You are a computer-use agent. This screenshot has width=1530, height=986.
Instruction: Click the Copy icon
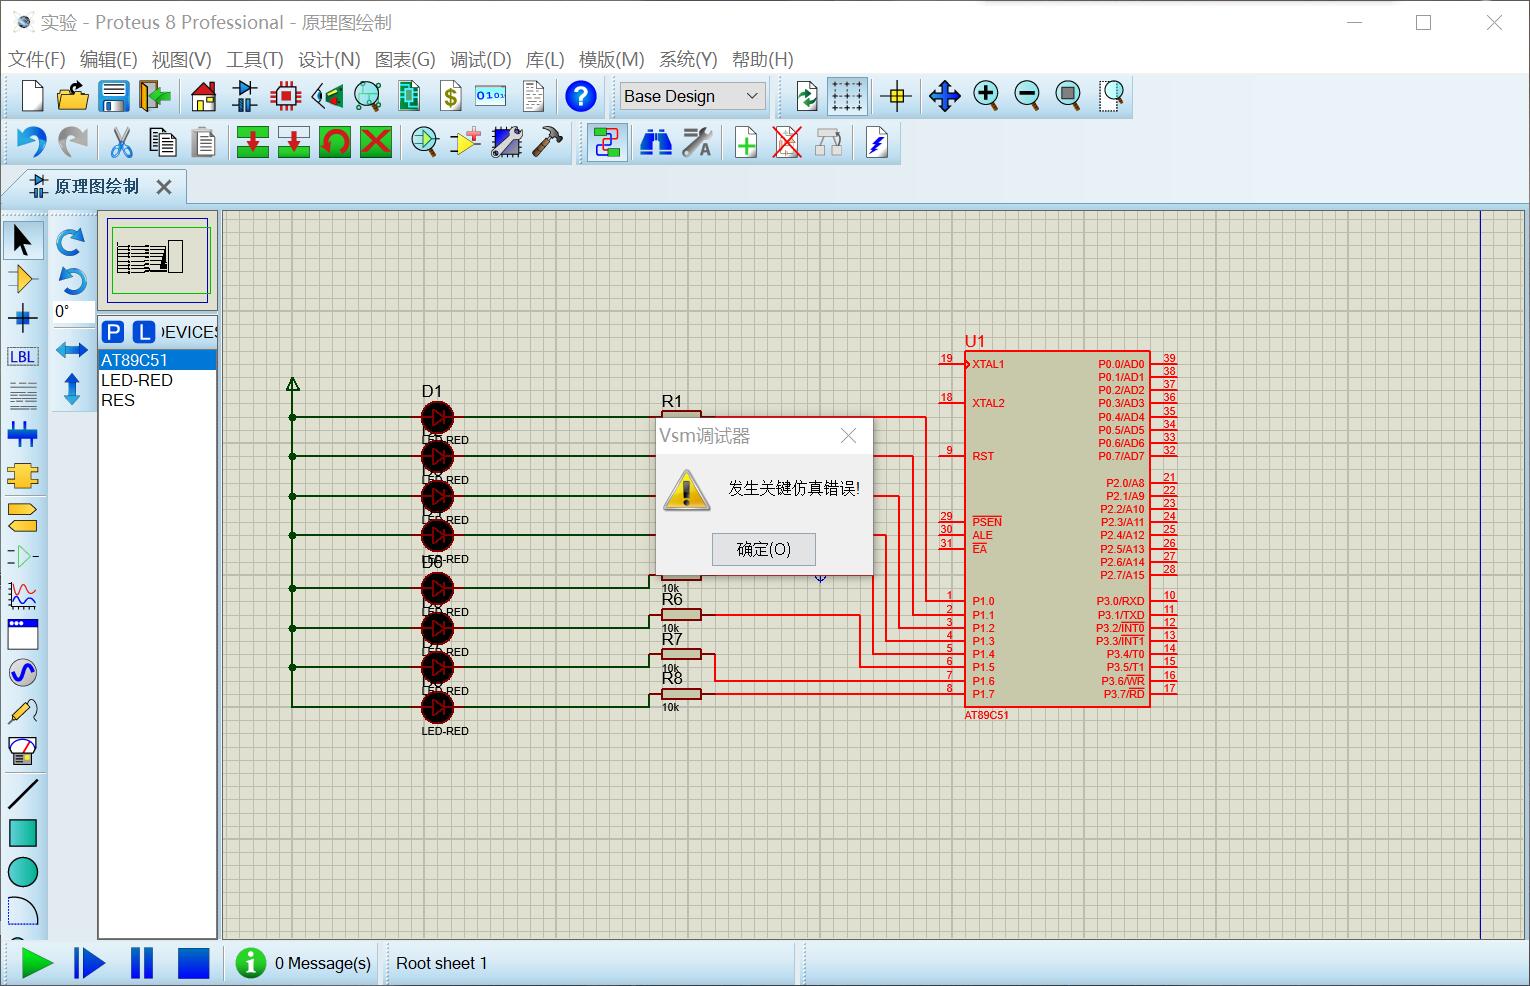(162, 143)
